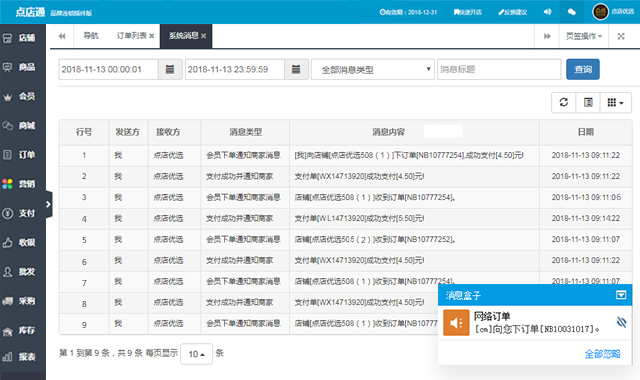This screenshot has width=640, height=380.
Task: Open the 网络订单 notification
Action: (x=536, y=322)
